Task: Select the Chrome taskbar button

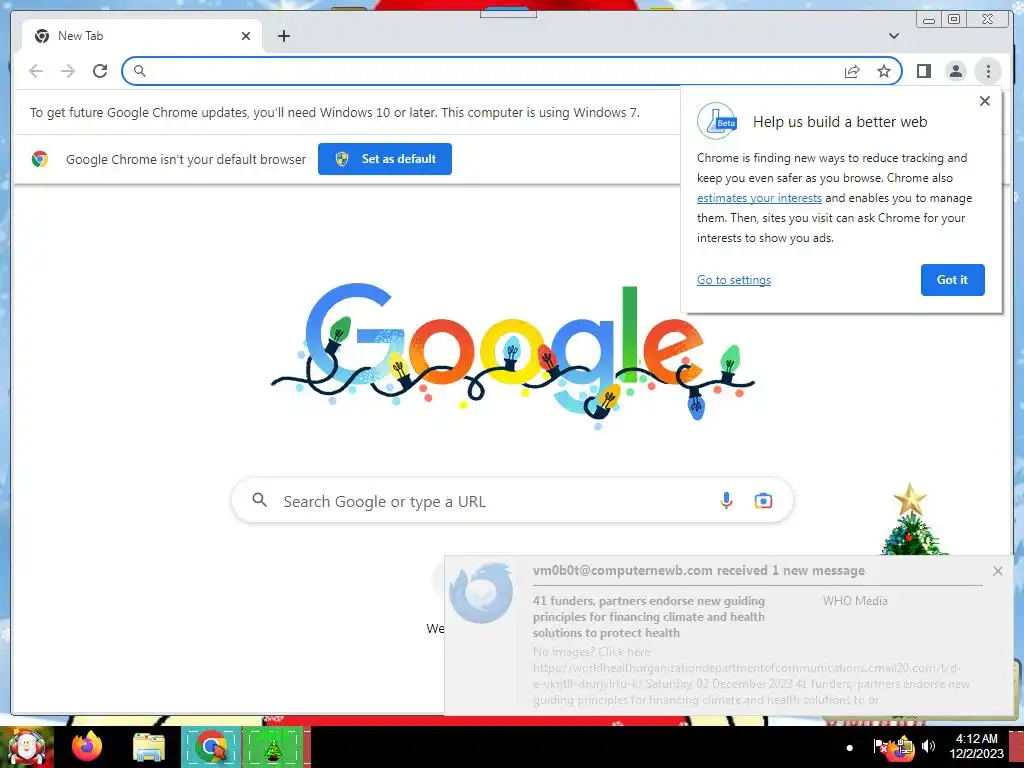Action: [x=211, y=746]
